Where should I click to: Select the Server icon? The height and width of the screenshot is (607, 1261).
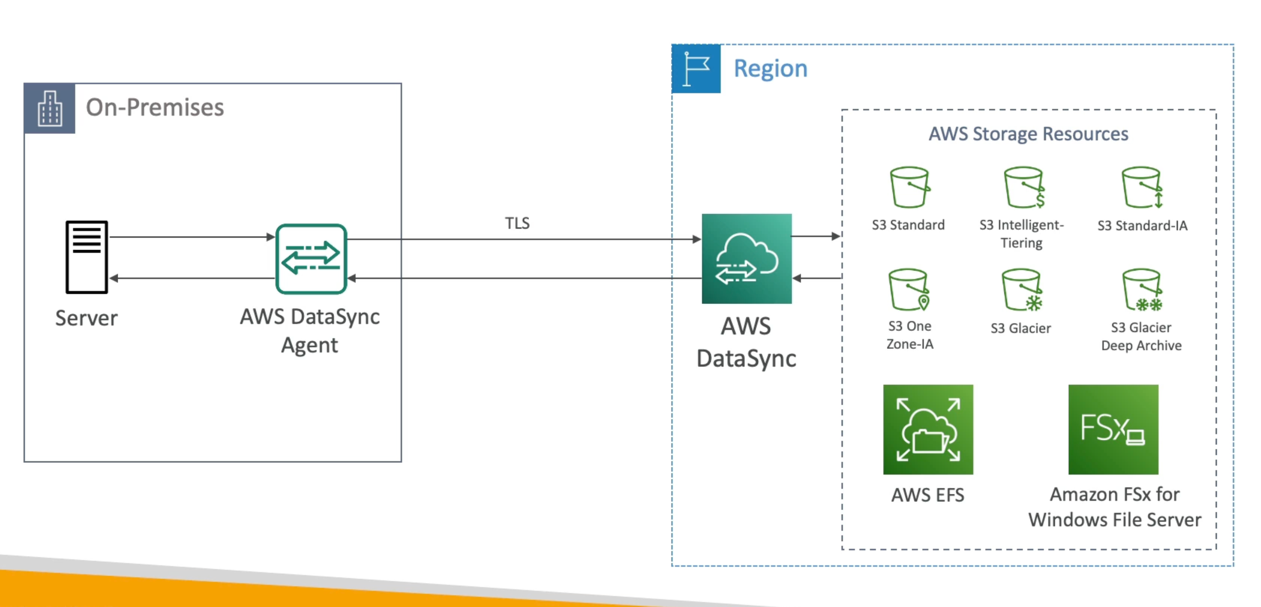click(86, 257)
